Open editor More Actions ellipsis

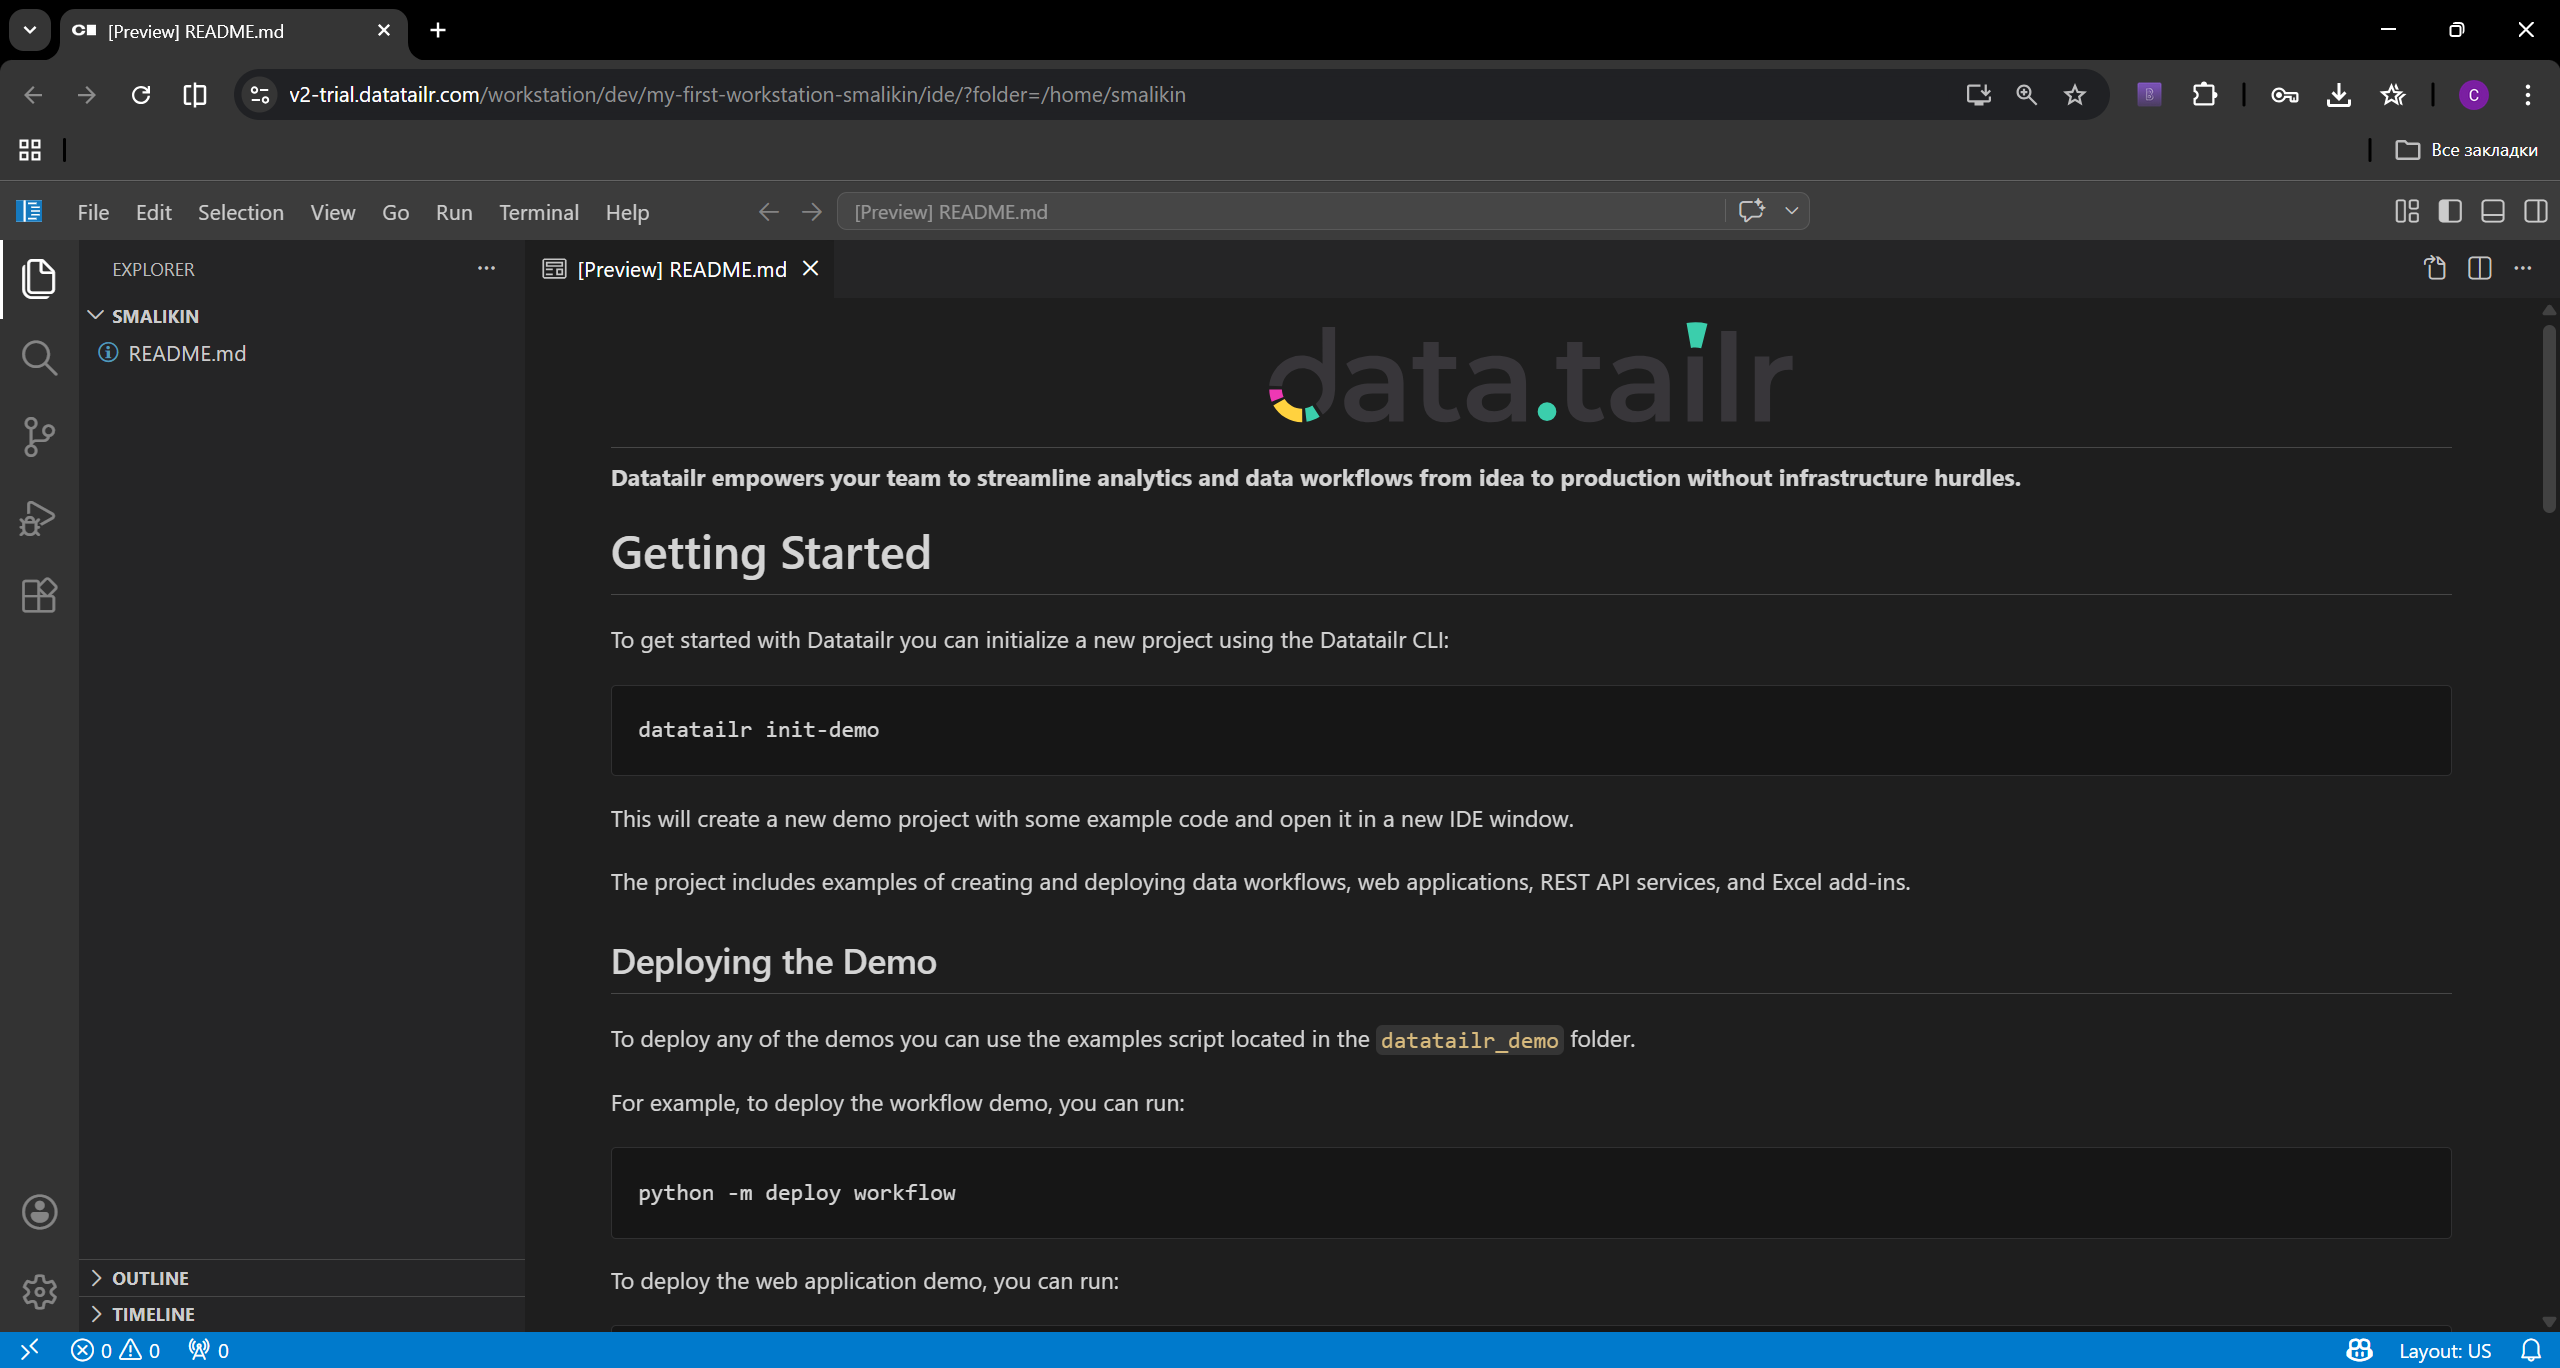coord(2523,268)
